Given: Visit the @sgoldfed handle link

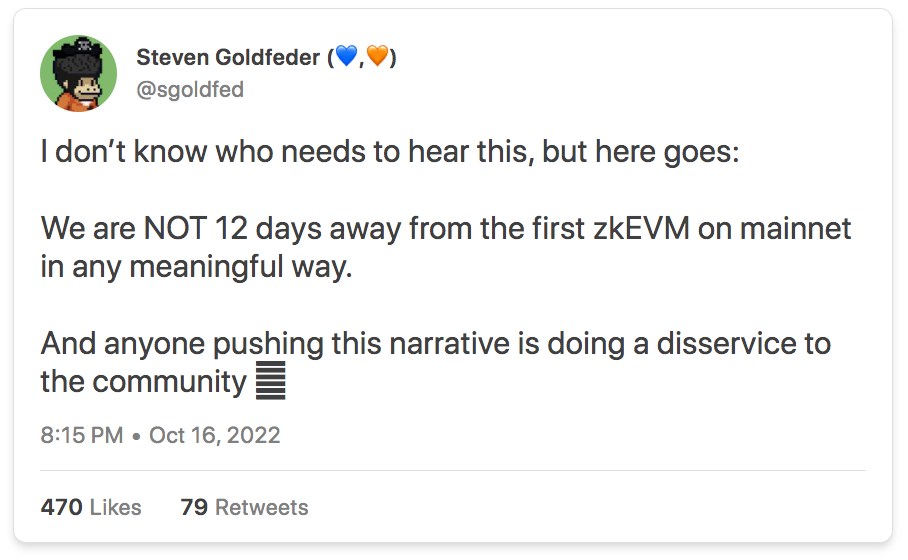Looking at the screenshot, I should pyautogui.click(x=190, y=90).
